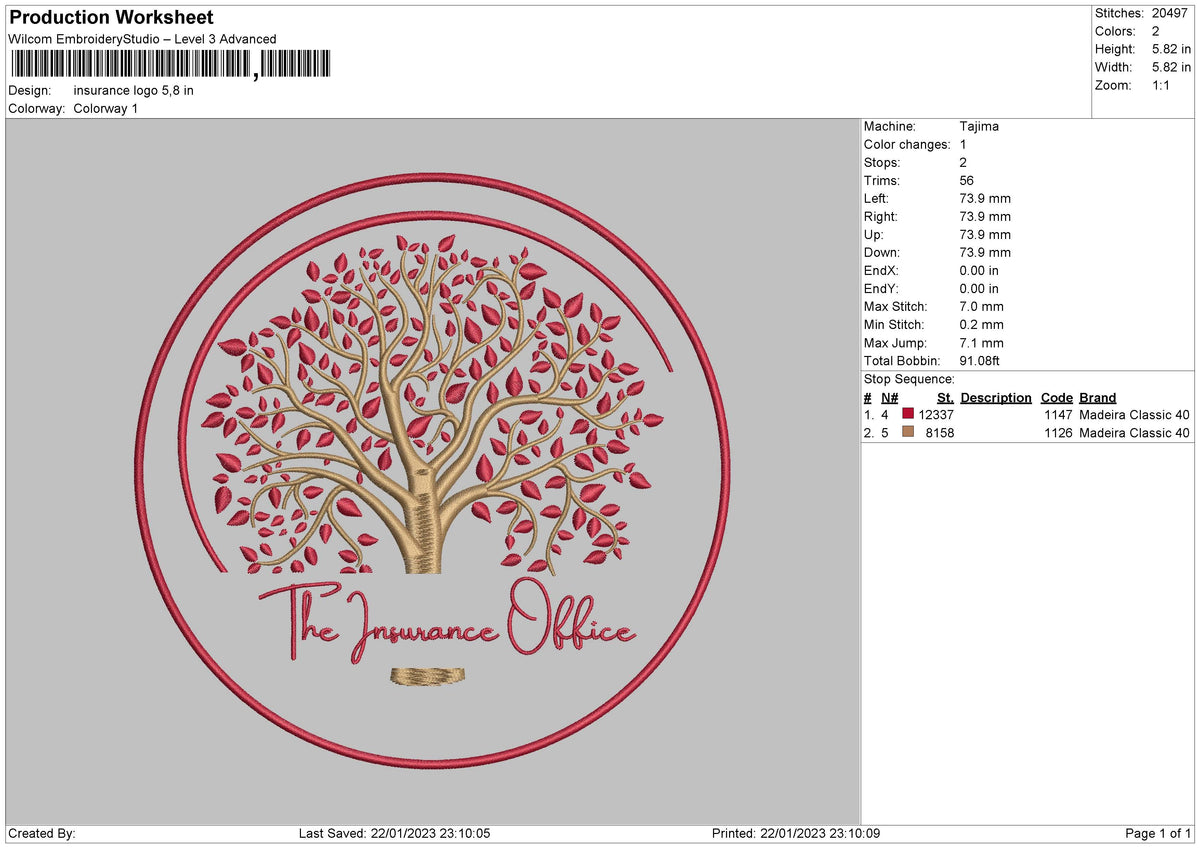Click the 'N#' column header

coord(889,397)
